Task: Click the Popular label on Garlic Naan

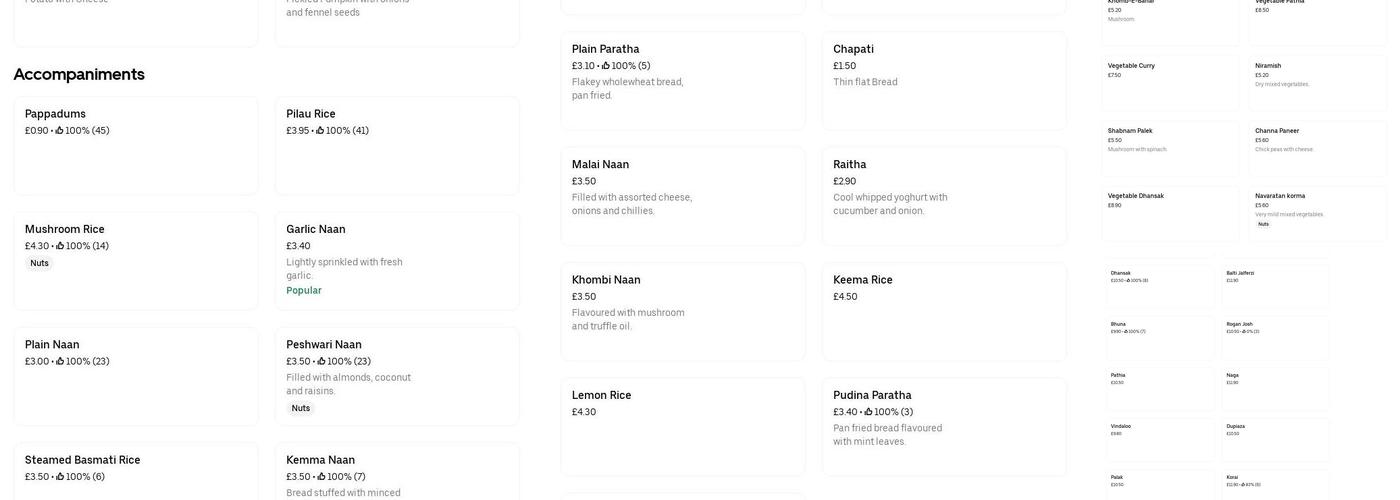Action: coord(304,291)
